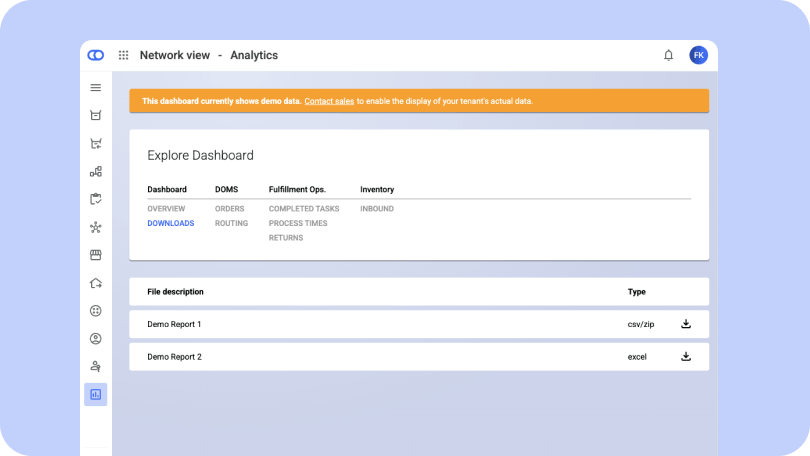Viewport: 810px width, 456px height.
Task: Click the csv/zip type value
Action: pos(641,324)
